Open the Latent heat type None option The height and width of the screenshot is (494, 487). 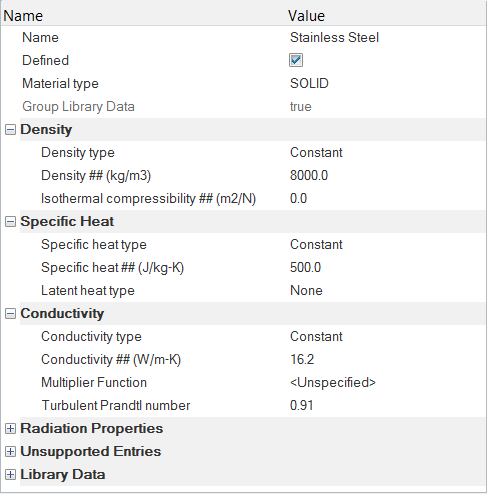(x=386, y=291)
